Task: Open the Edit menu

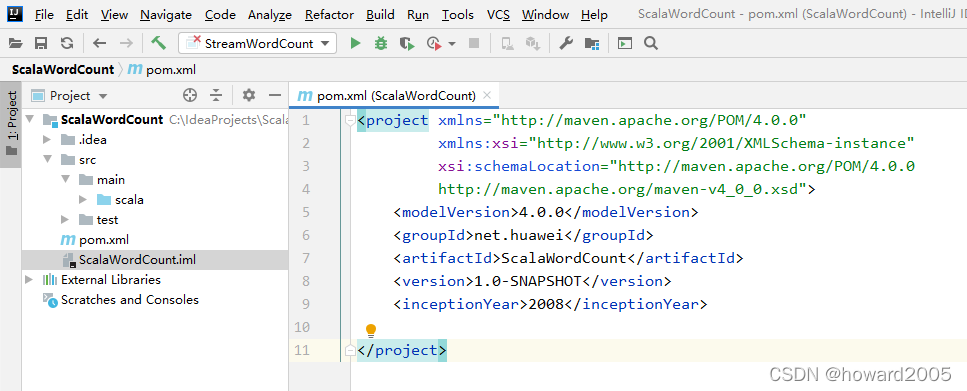Action: click(x=77, y=14)
